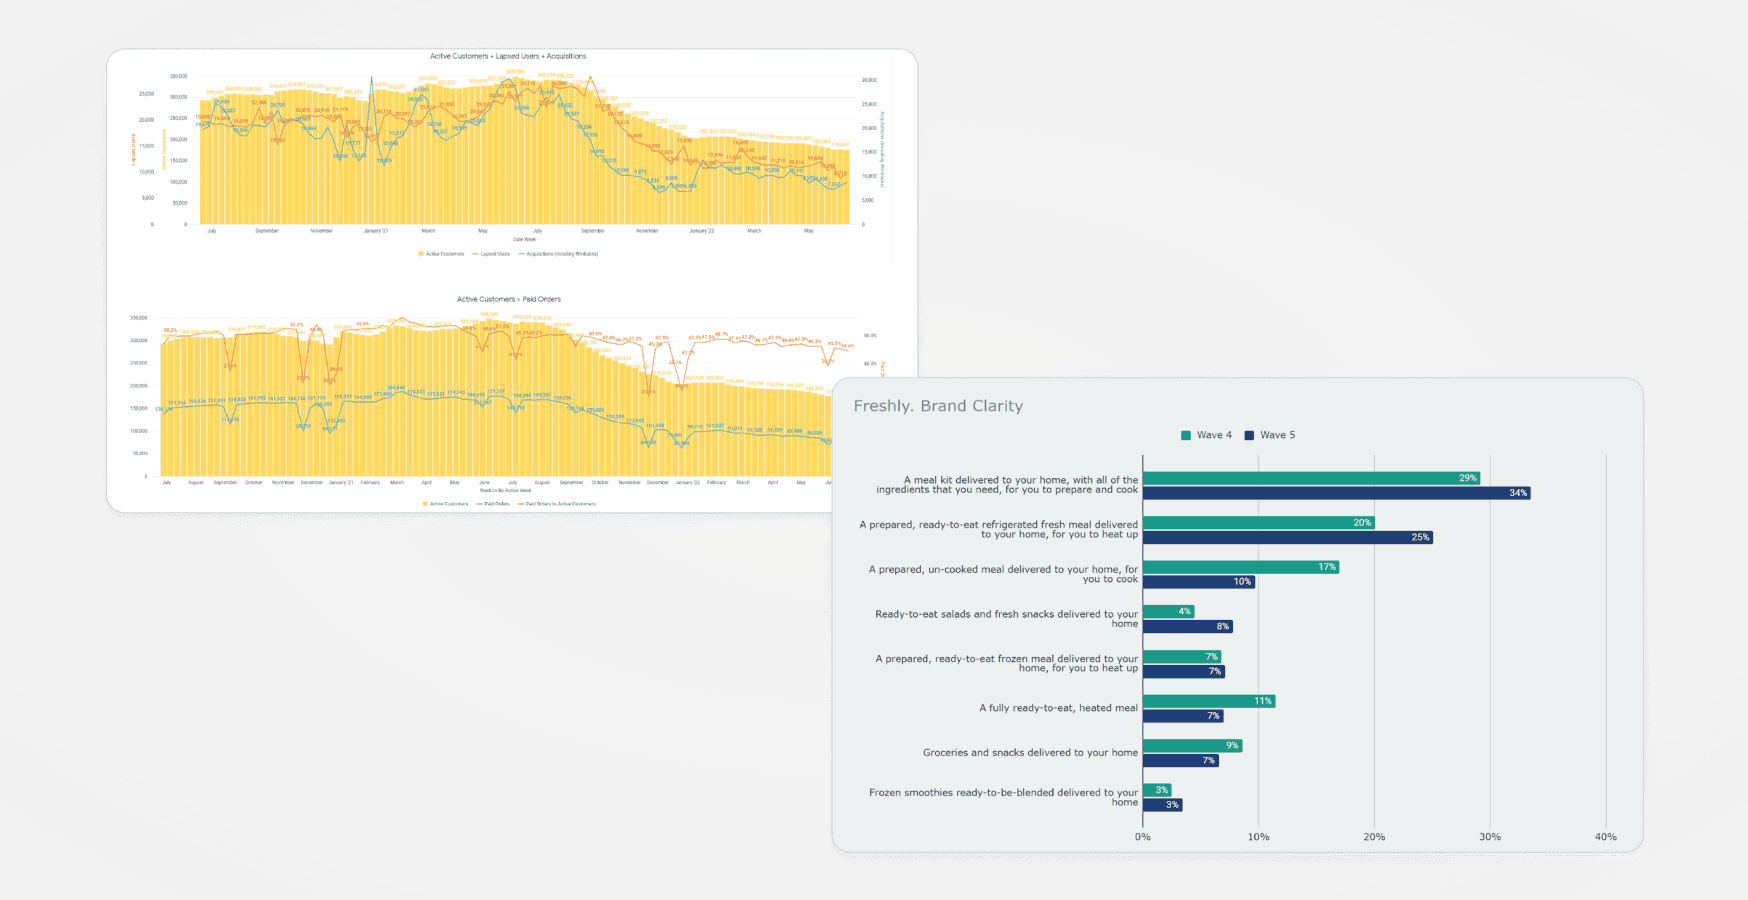The image size is (1748, 900).
Task: Click the 40% x-axis tick label
Action: 1605,837
